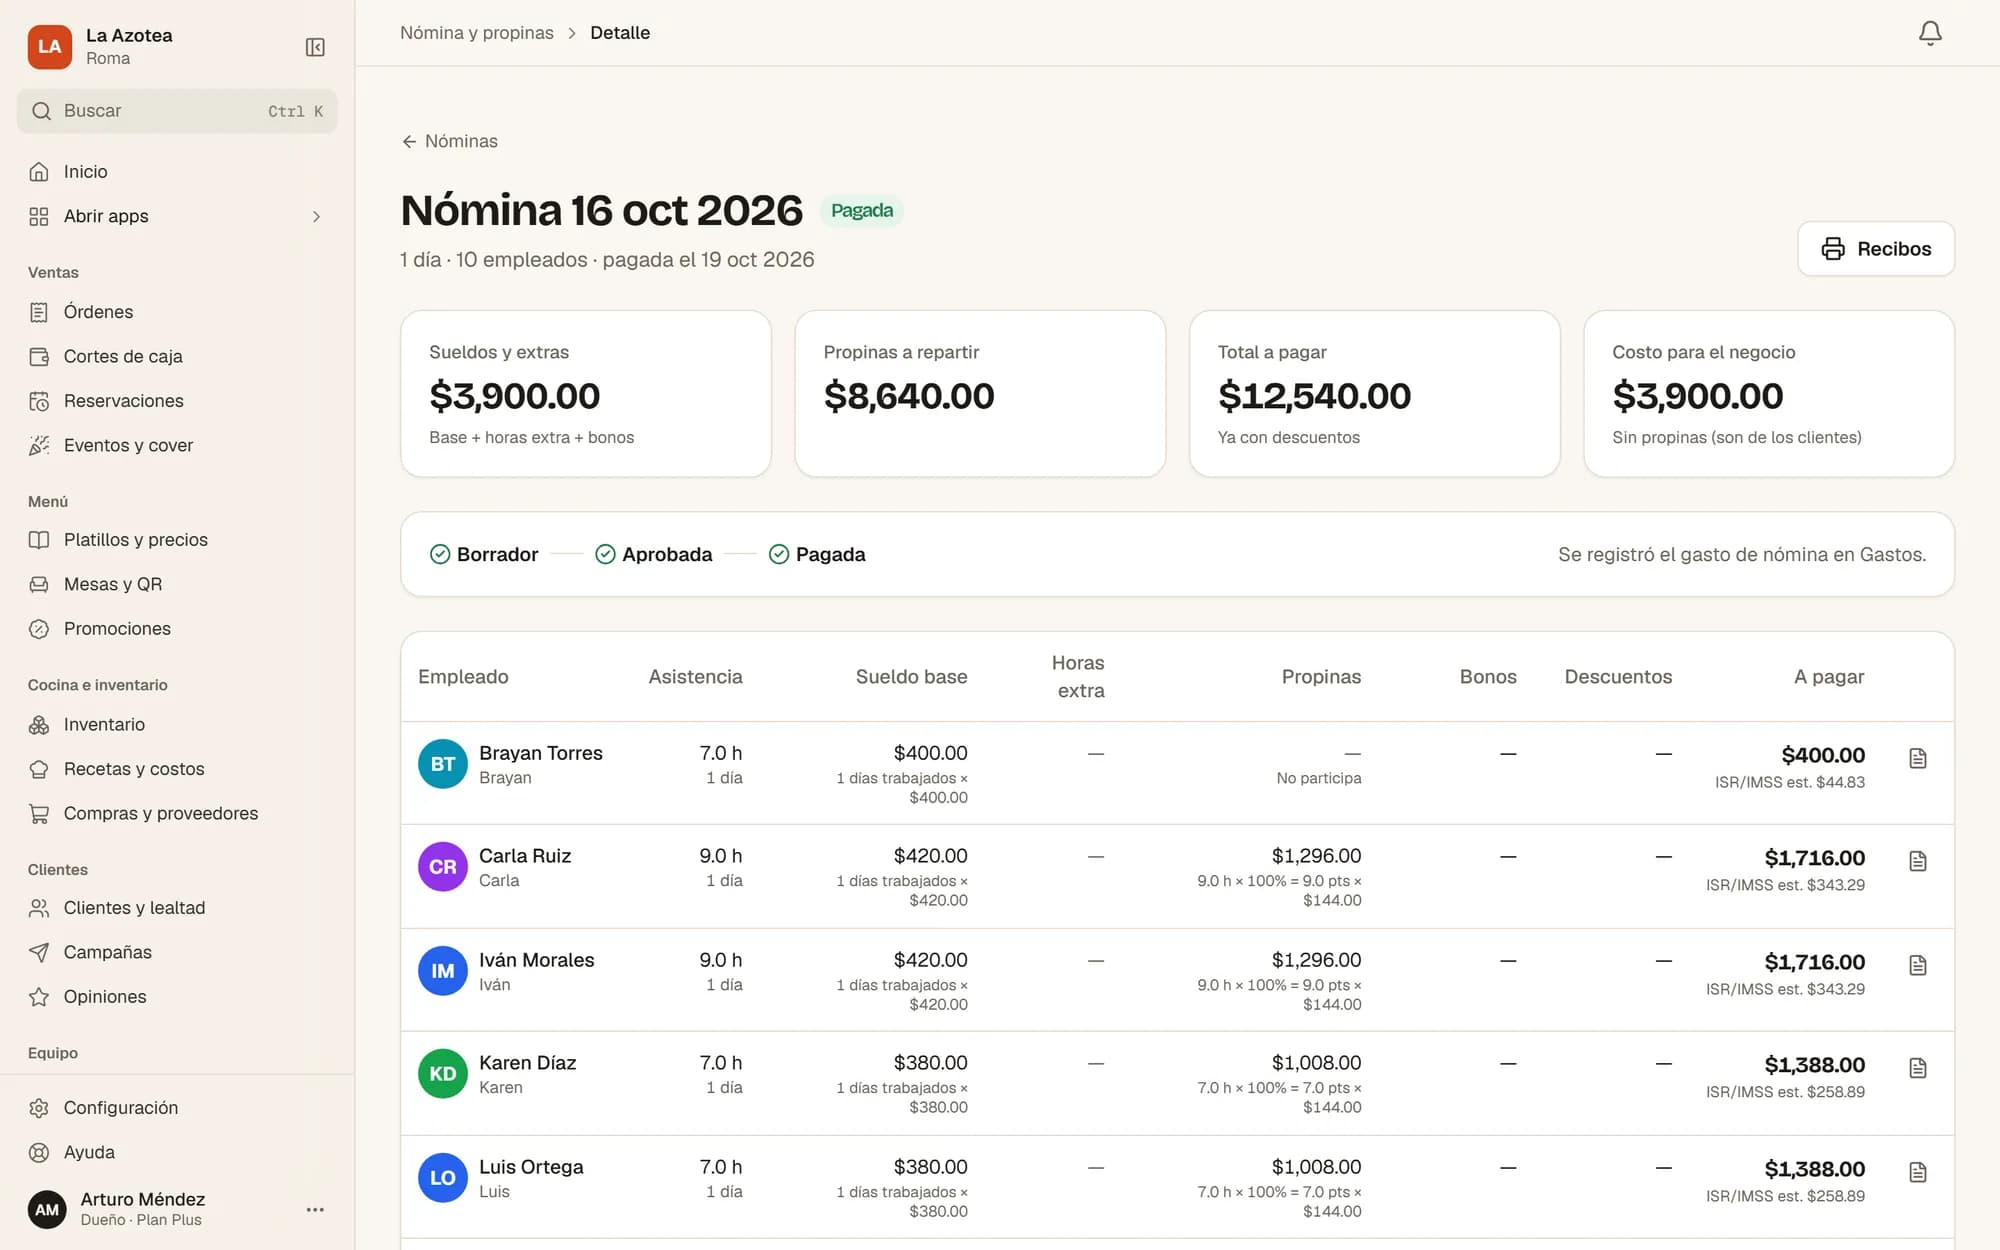
Task: Focus the Buscar search field
Action: [177, 111]
